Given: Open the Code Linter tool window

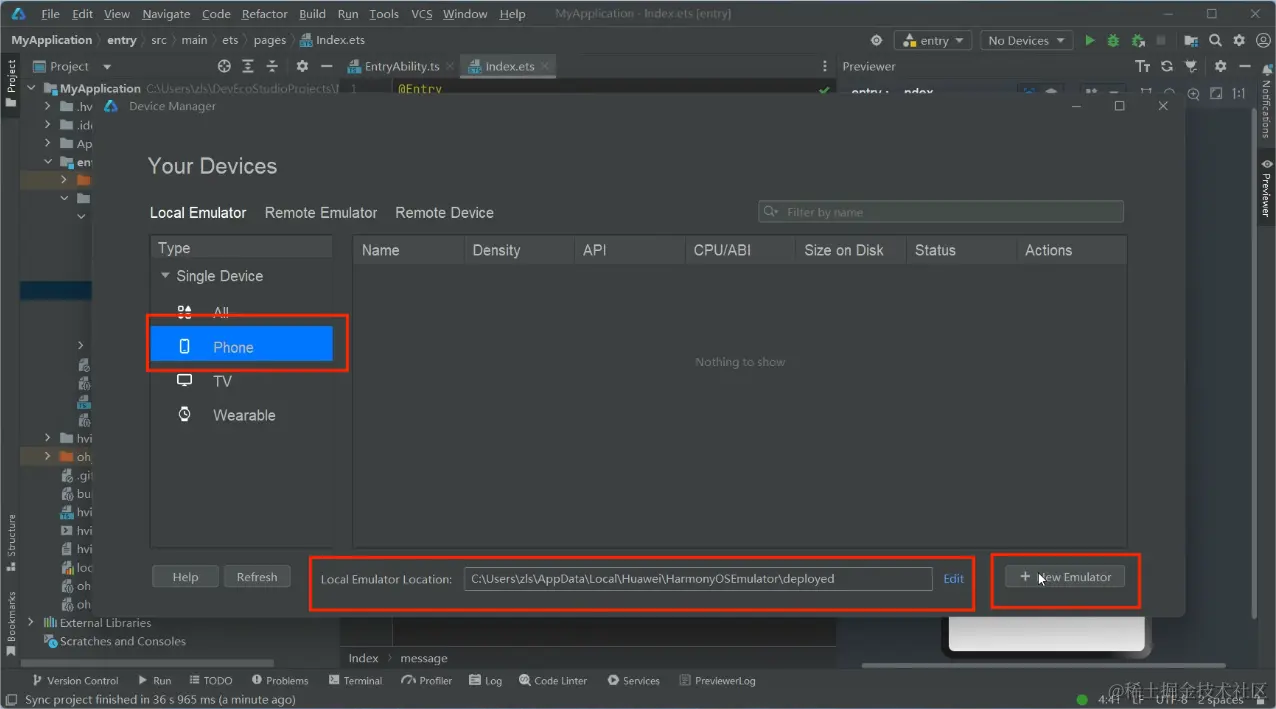Looking at the screenshot, I should (554, 680).
